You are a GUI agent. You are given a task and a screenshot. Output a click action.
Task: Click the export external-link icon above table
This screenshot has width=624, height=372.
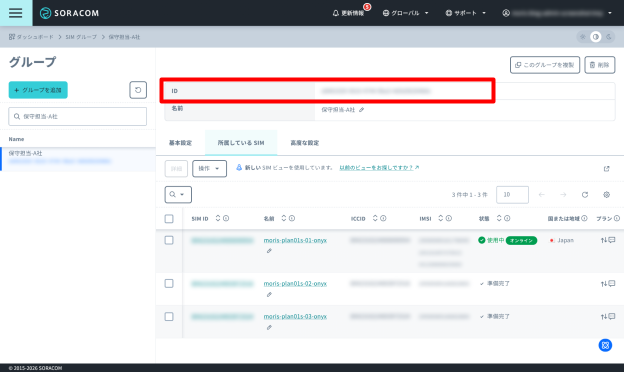tap(606, 169)
